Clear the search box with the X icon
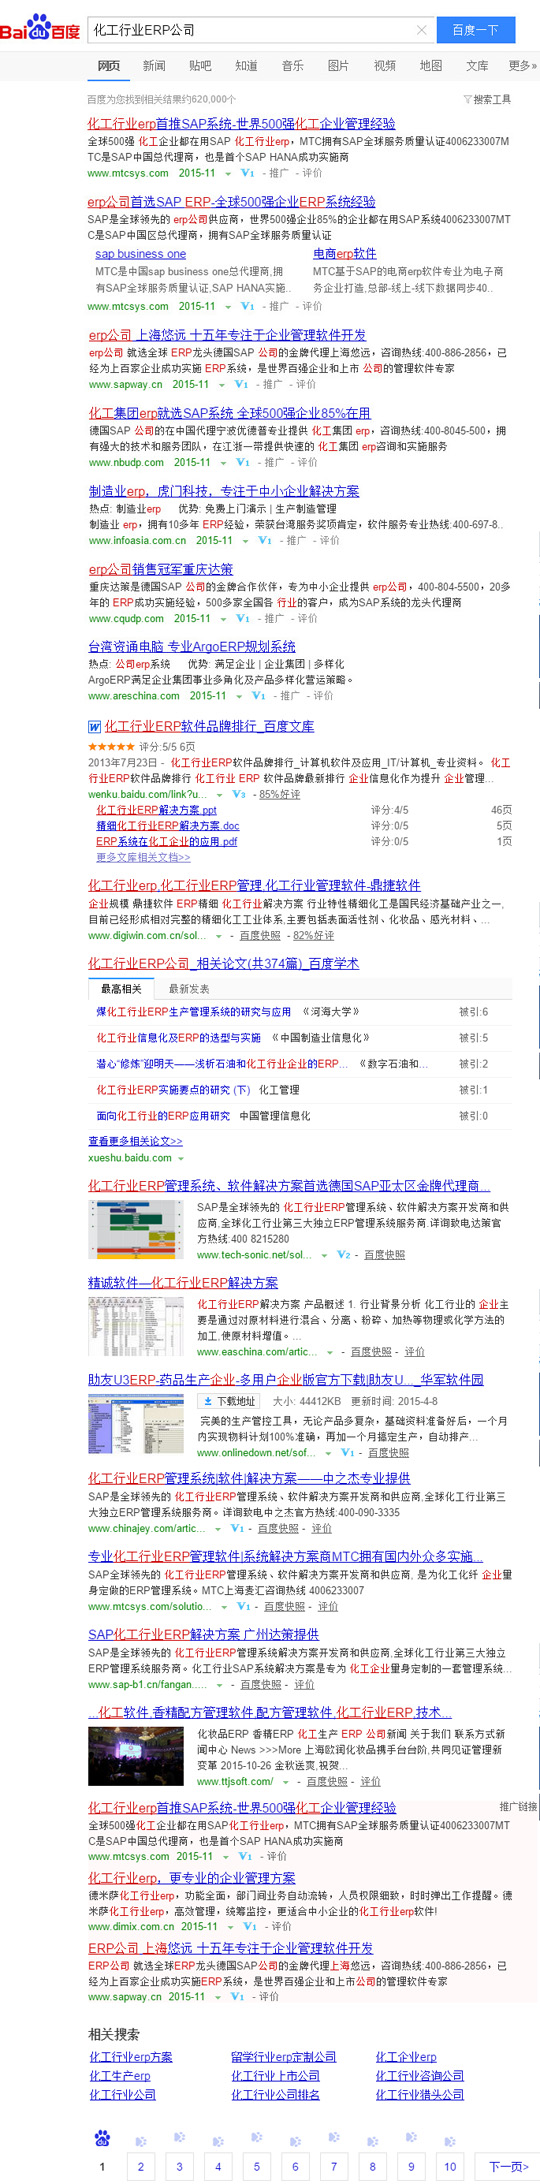The height and width of the screenshot is (2184, 540). pyautogui.click(x=421, y=30)
